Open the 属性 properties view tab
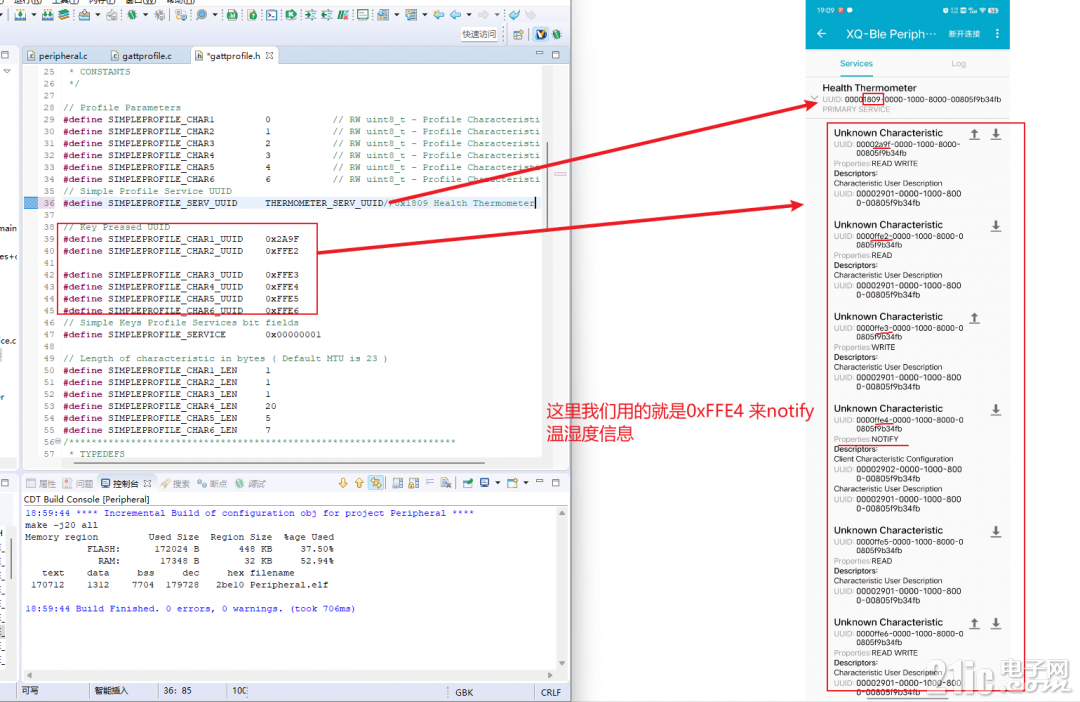The height and width of the screenshot is (702, 1080). coord(41,484)
